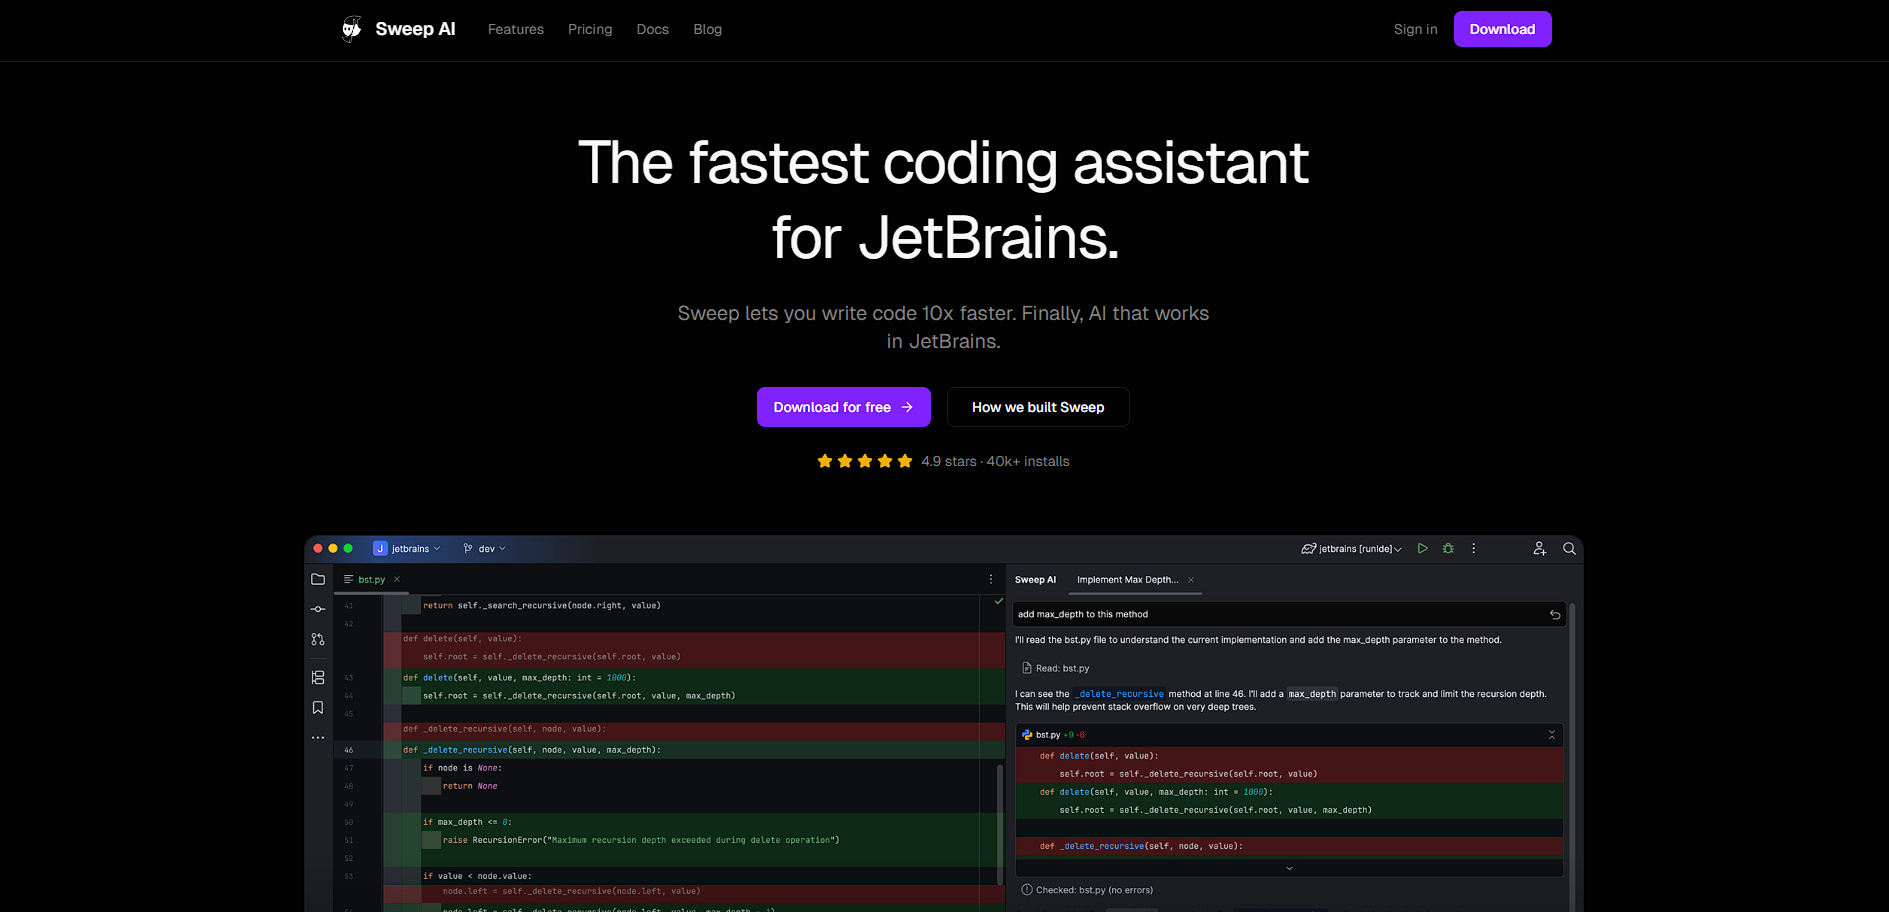Click the if node is None line
1889x912 pixels.
[462, 768]
